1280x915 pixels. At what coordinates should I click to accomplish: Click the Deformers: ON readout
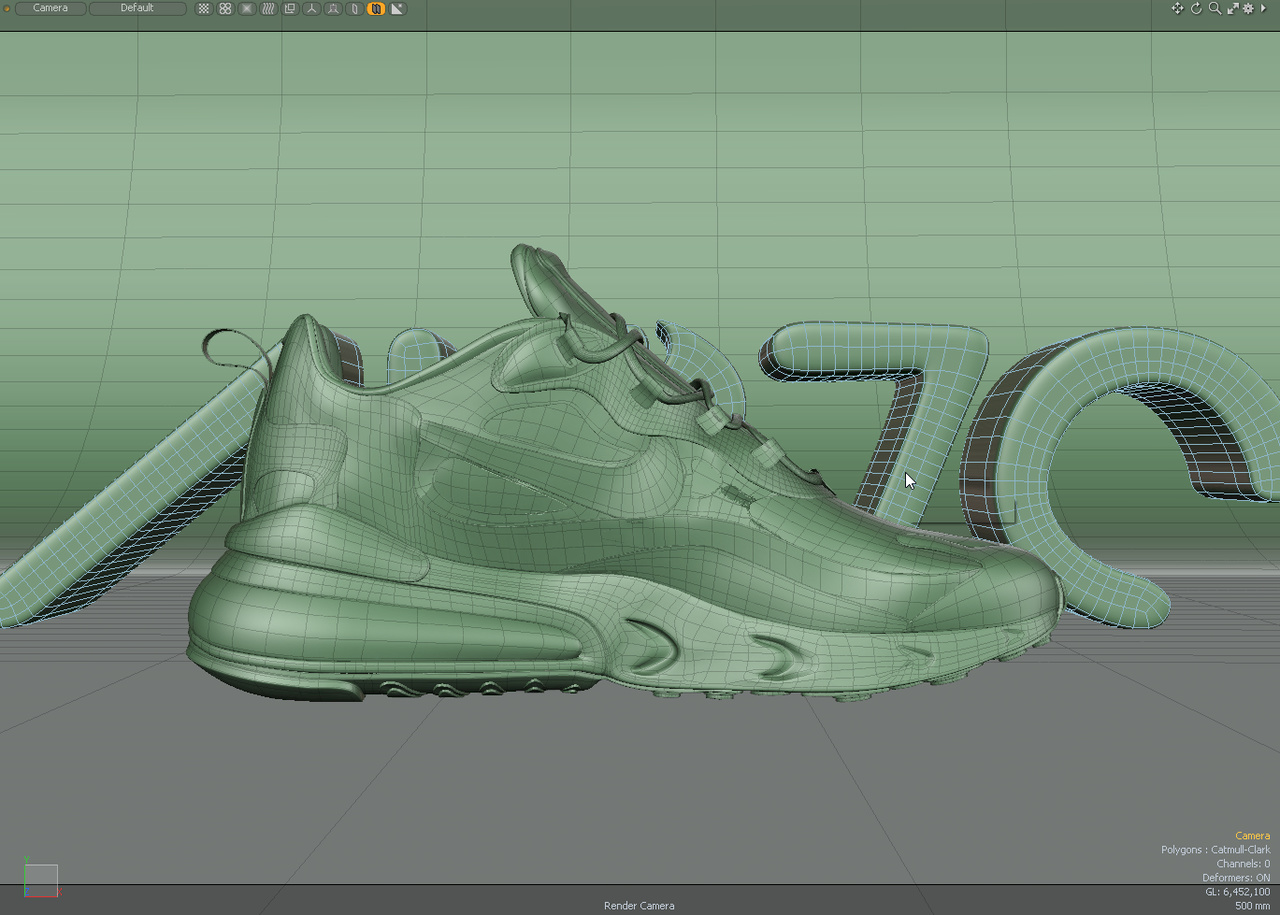tap(1236, 877)
